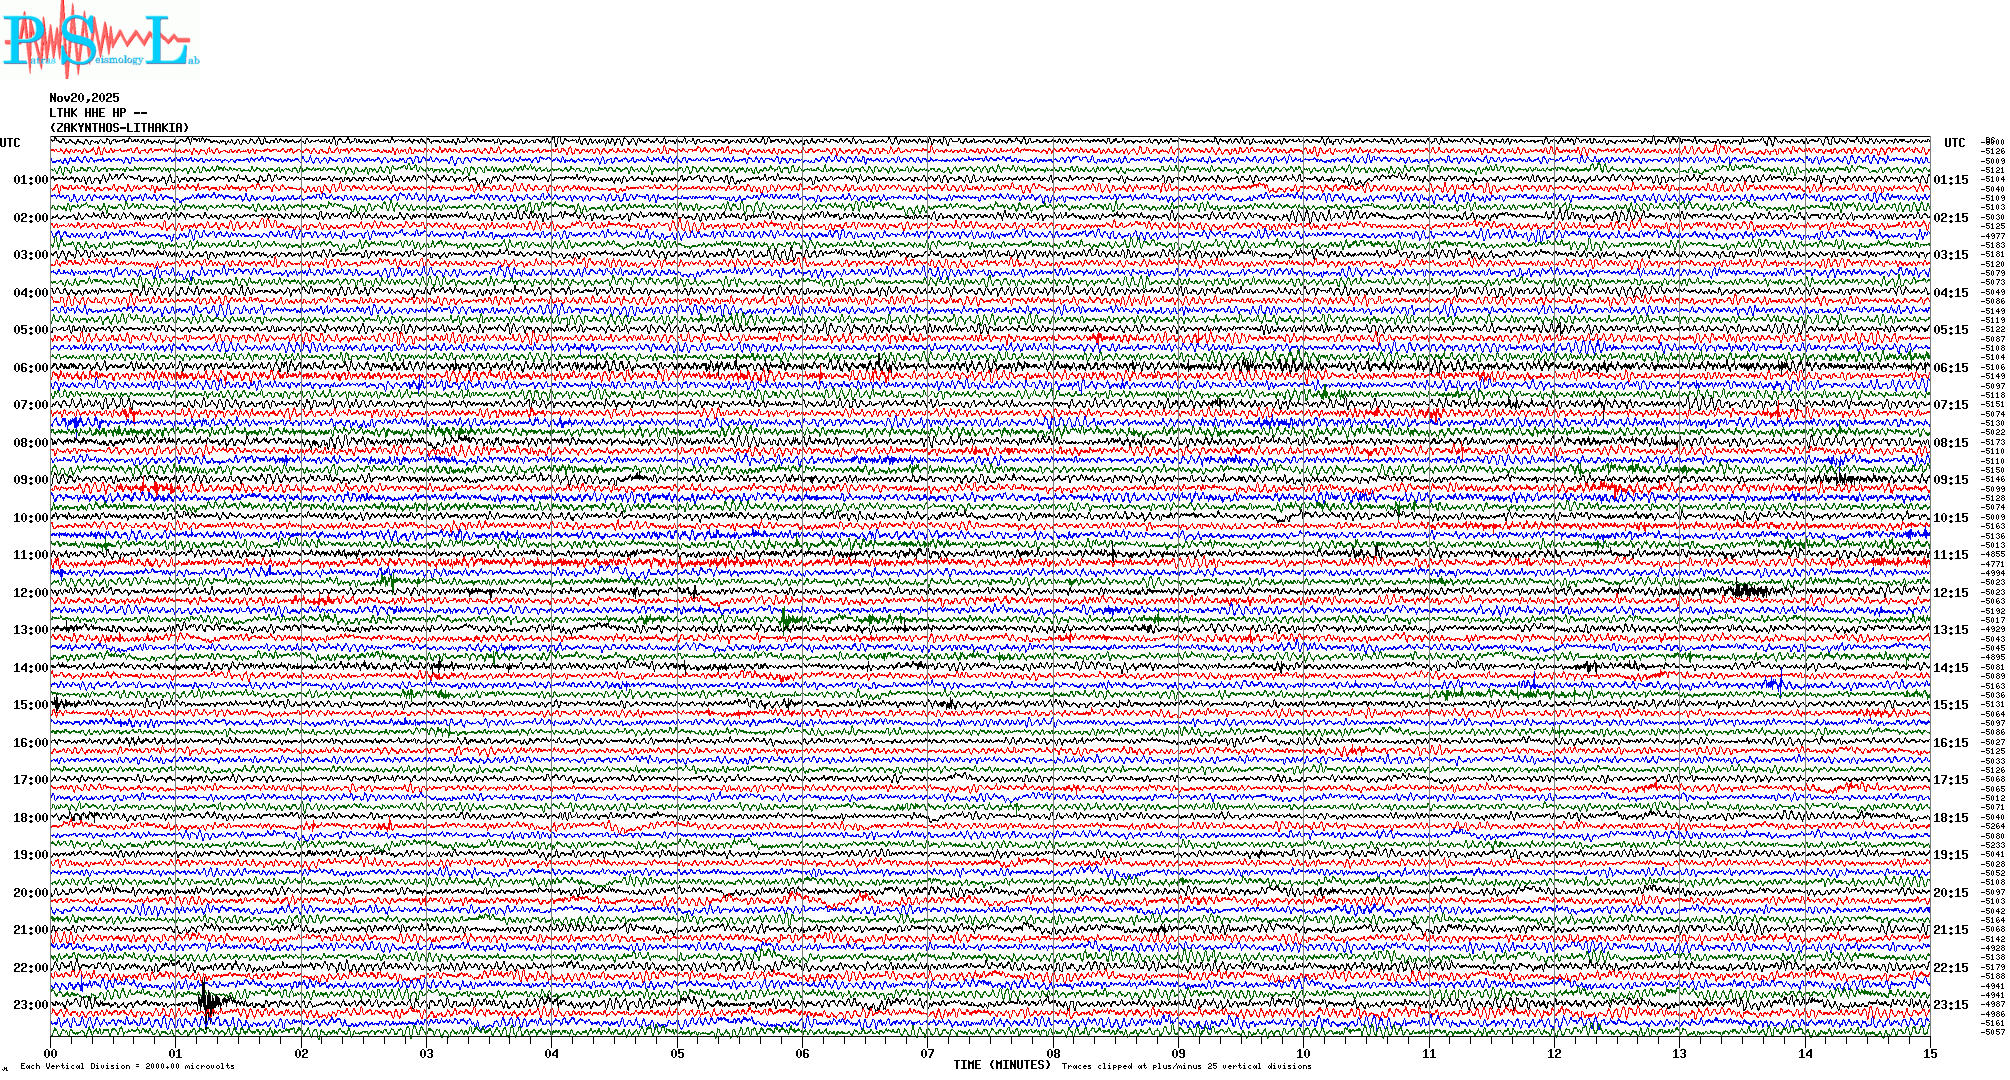The height and width of the screenshot is (1080, 2010).
Task: Click the 08 minute tick on bottom axis
Action: click(x=1053, y=1053)
